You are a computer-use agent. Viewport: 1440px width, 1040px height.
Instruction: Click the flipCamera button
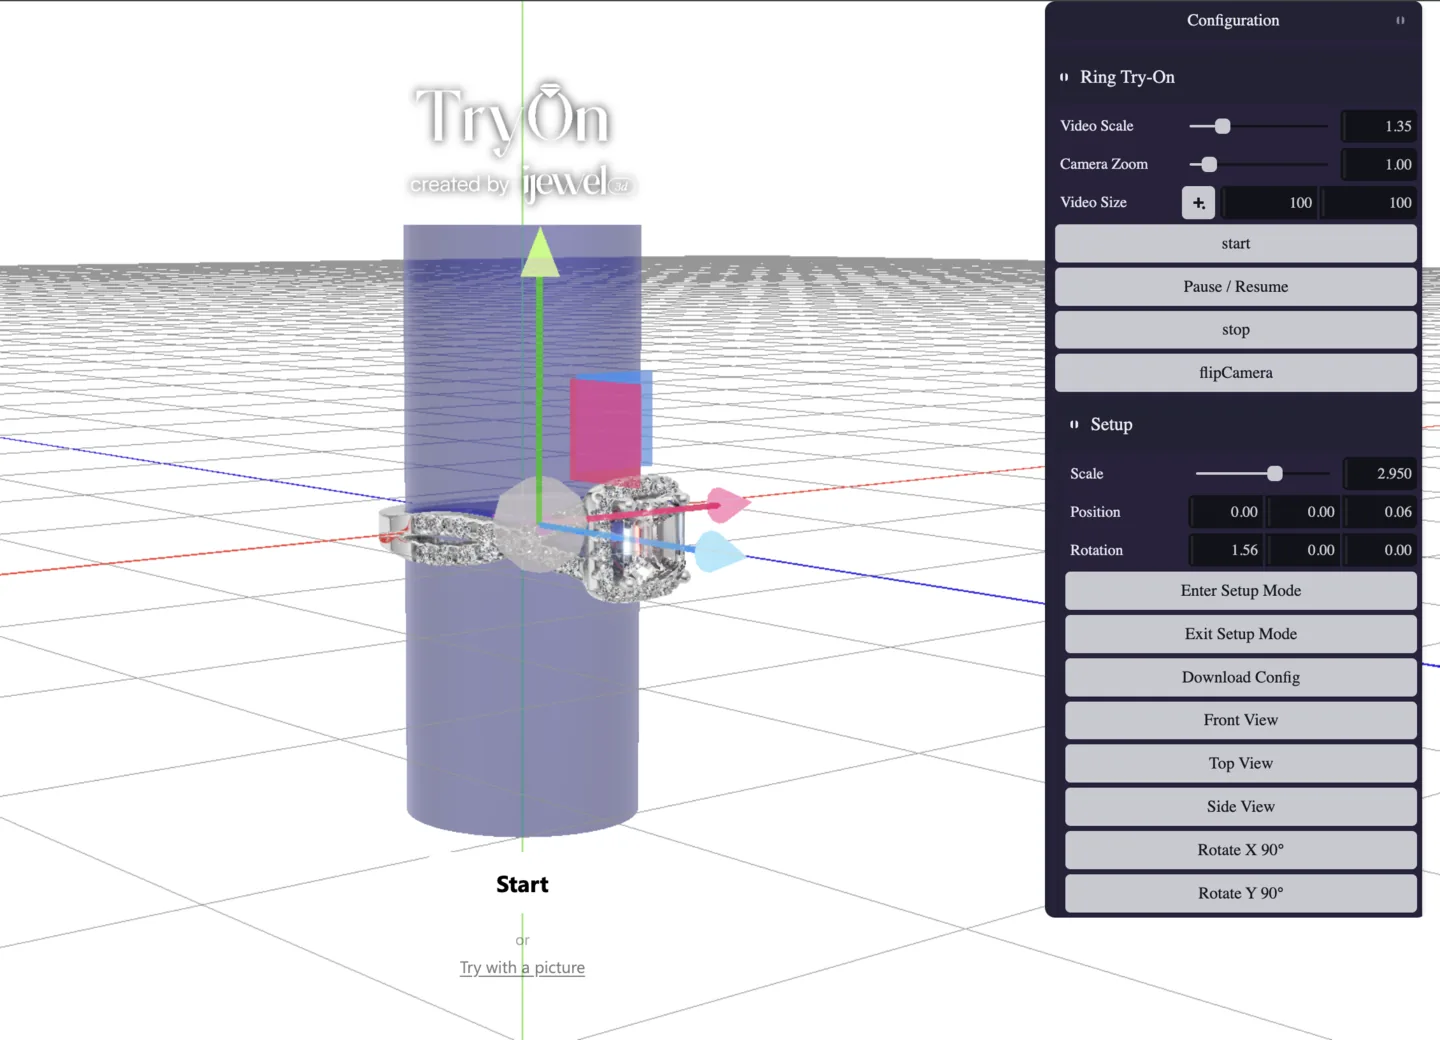tap(1236, 373)
